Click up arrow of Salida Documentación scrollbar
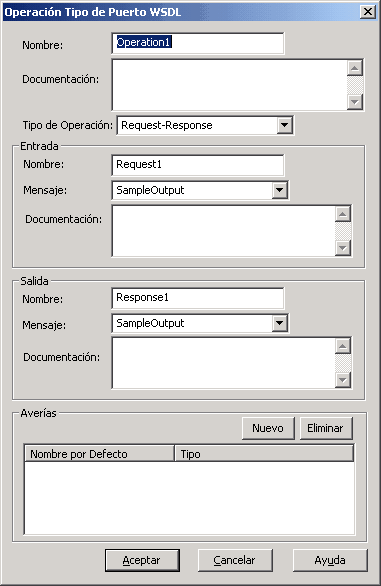 (x=342, y=346)
